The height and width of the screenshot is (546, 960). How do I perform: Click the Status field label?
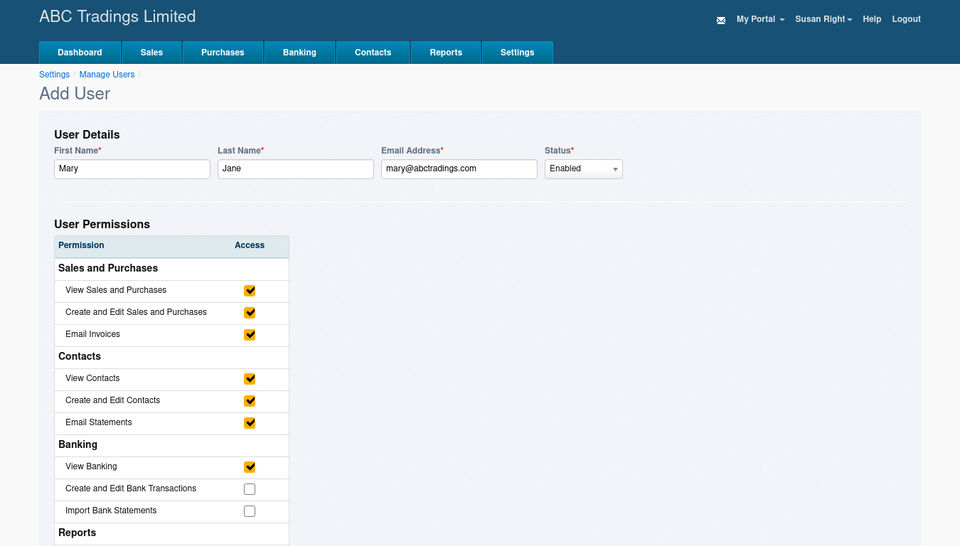coord(559,150)
